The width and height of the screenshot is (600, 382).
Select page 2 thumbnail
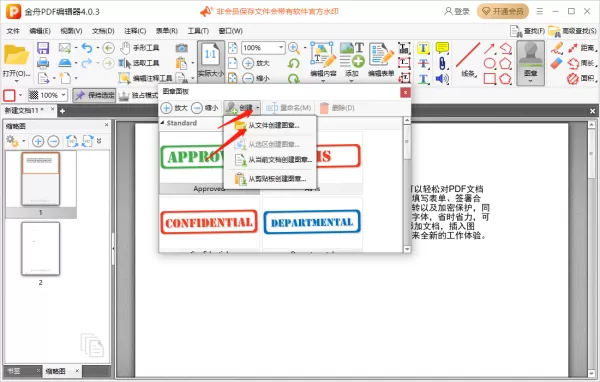tap(41, 249)
